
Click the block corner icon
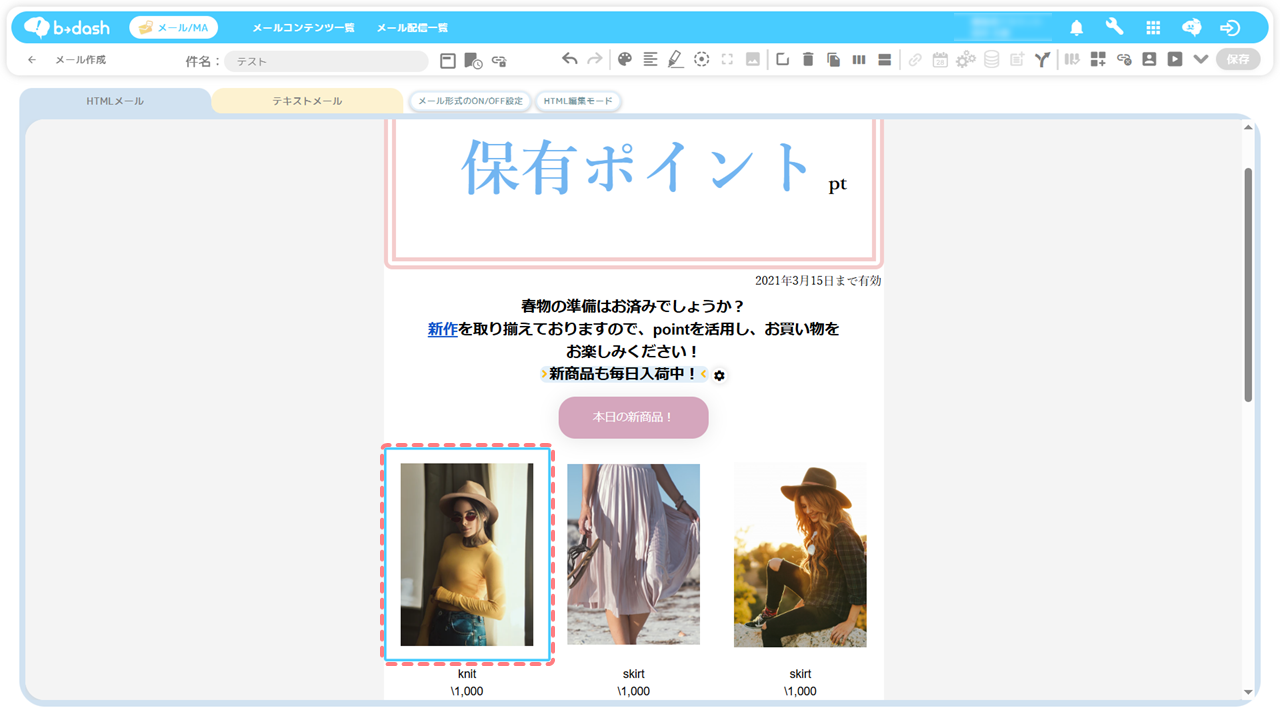(782, 59)
